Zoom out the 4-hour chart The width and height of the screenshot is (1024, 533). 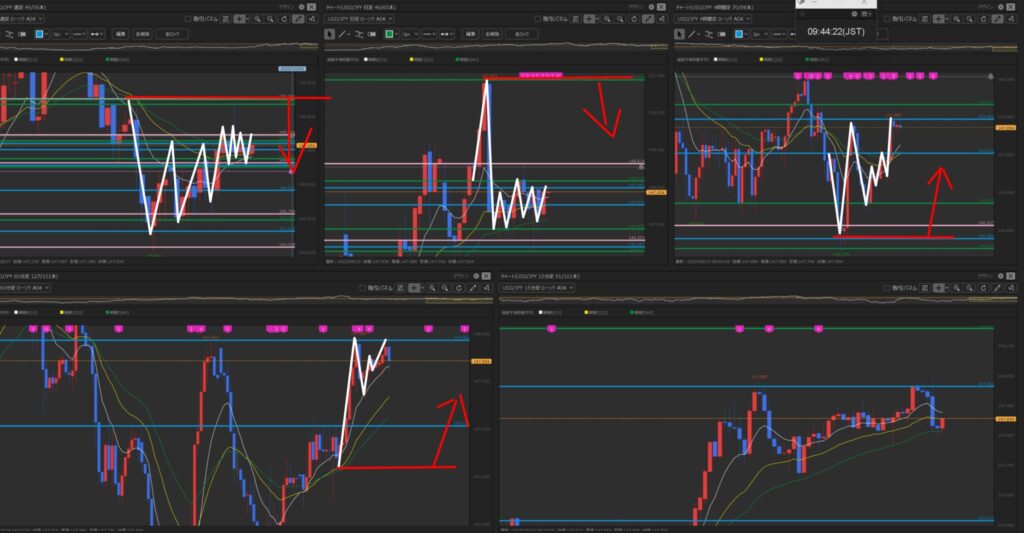(970, 19)
